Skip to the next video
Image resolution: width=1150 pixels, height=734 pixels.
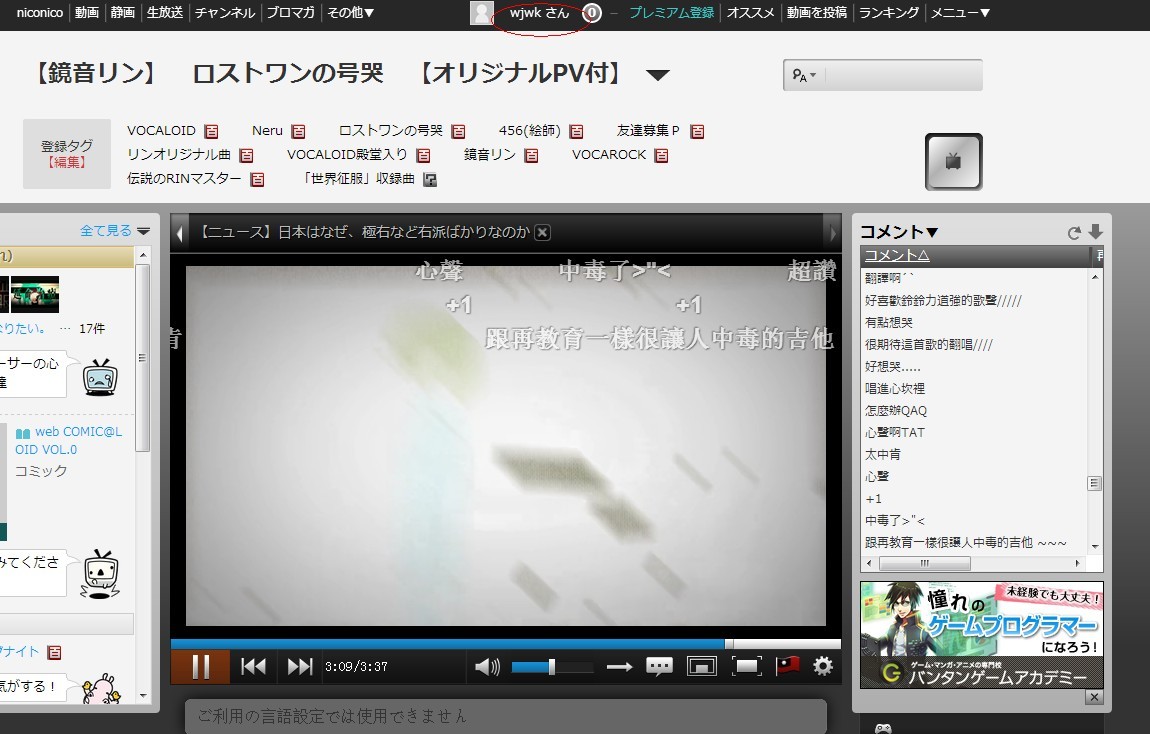tap(299, 667)
